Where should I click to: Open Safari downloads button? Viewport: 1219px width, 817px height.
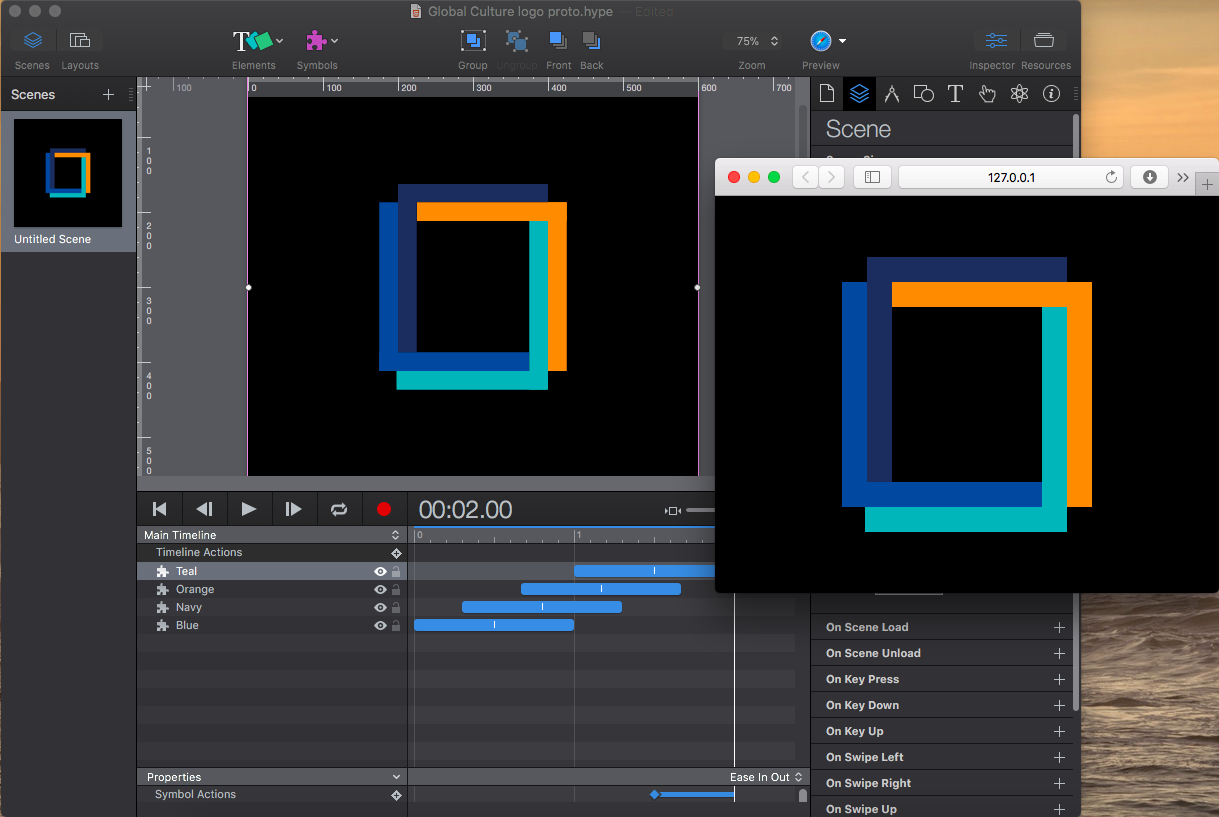[x=1149, y=177]
